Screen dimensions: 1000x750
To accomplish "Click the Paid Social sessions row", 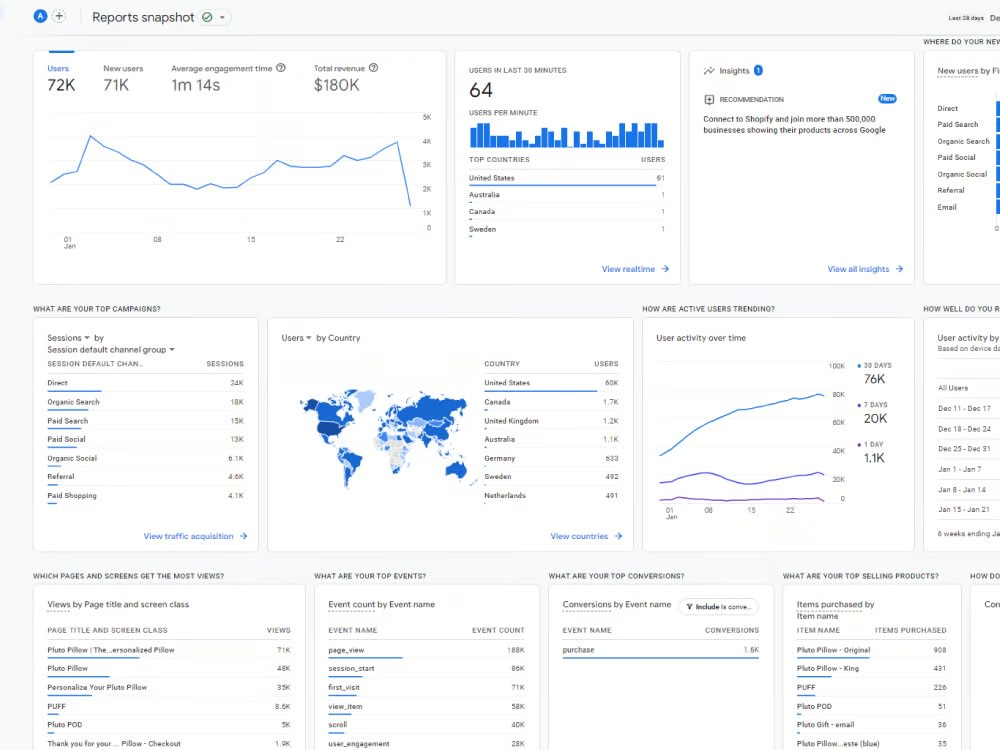I will (145, 439).
